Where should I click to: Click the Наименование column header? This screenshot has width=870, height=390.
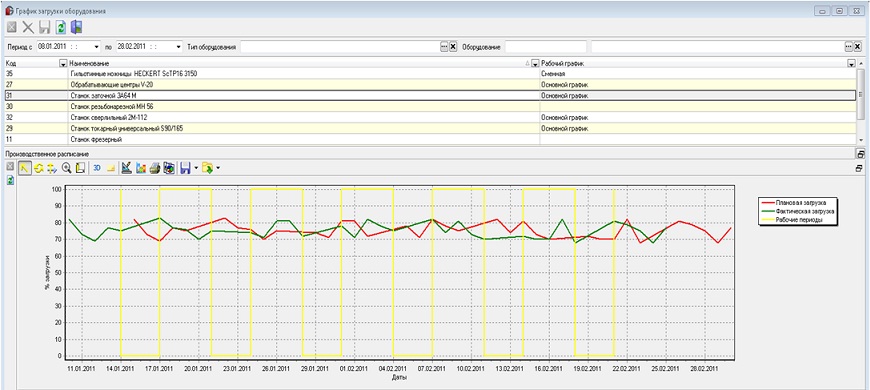(300, 63)
